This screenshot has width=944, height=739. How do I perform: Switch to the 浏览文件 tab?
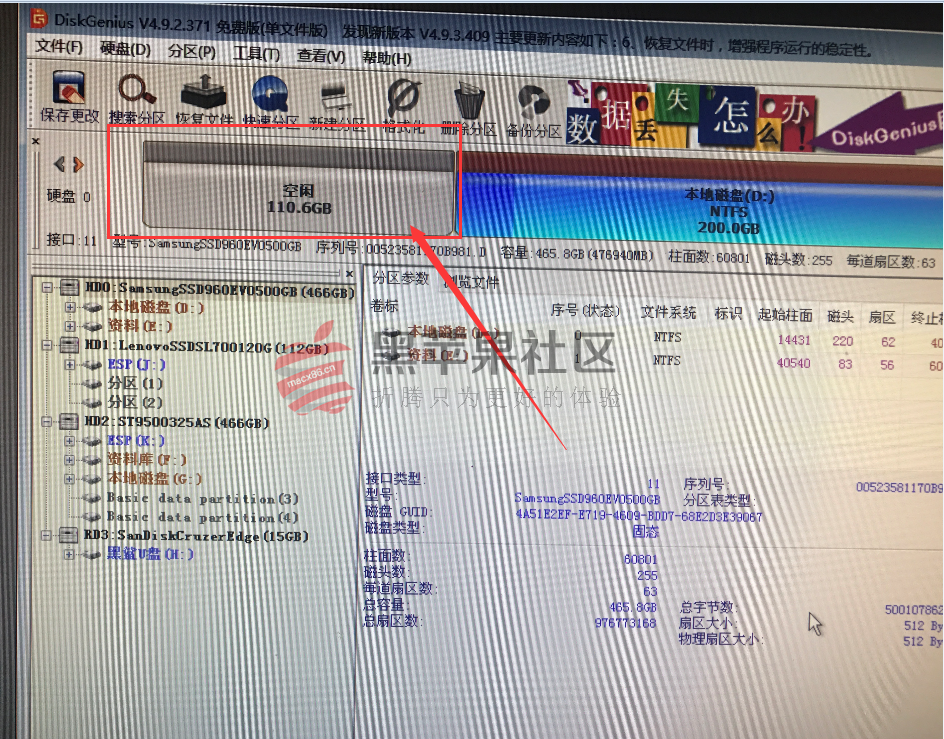pos(473,282)
